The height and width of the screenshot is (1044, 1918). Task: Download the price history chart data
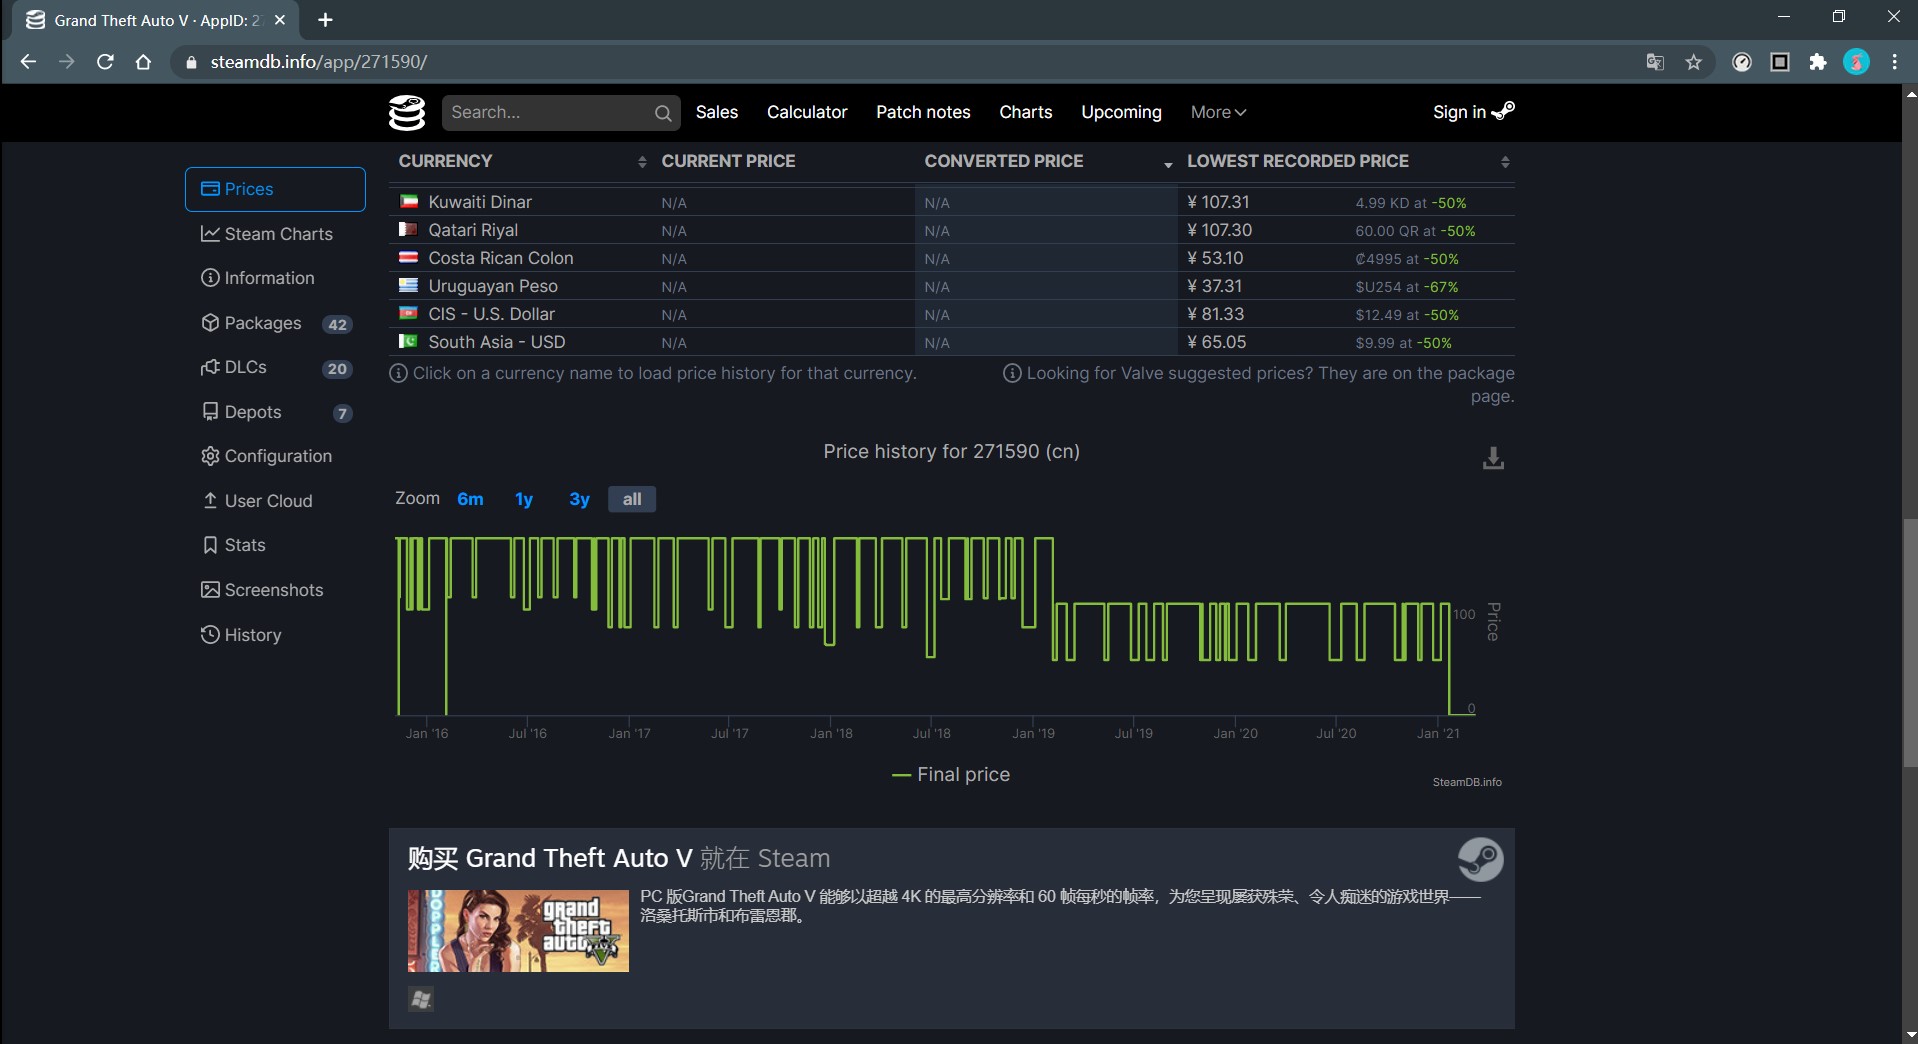coord(1493,458)
